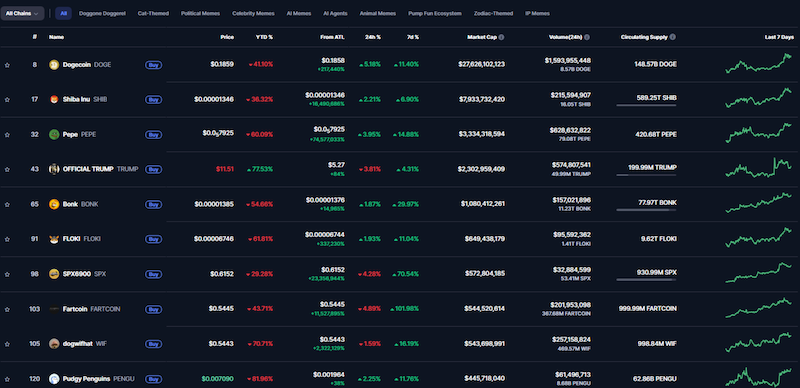Select the Political Memes category
The width and height of the screenshot is (800, 388).
pos(201,14)
